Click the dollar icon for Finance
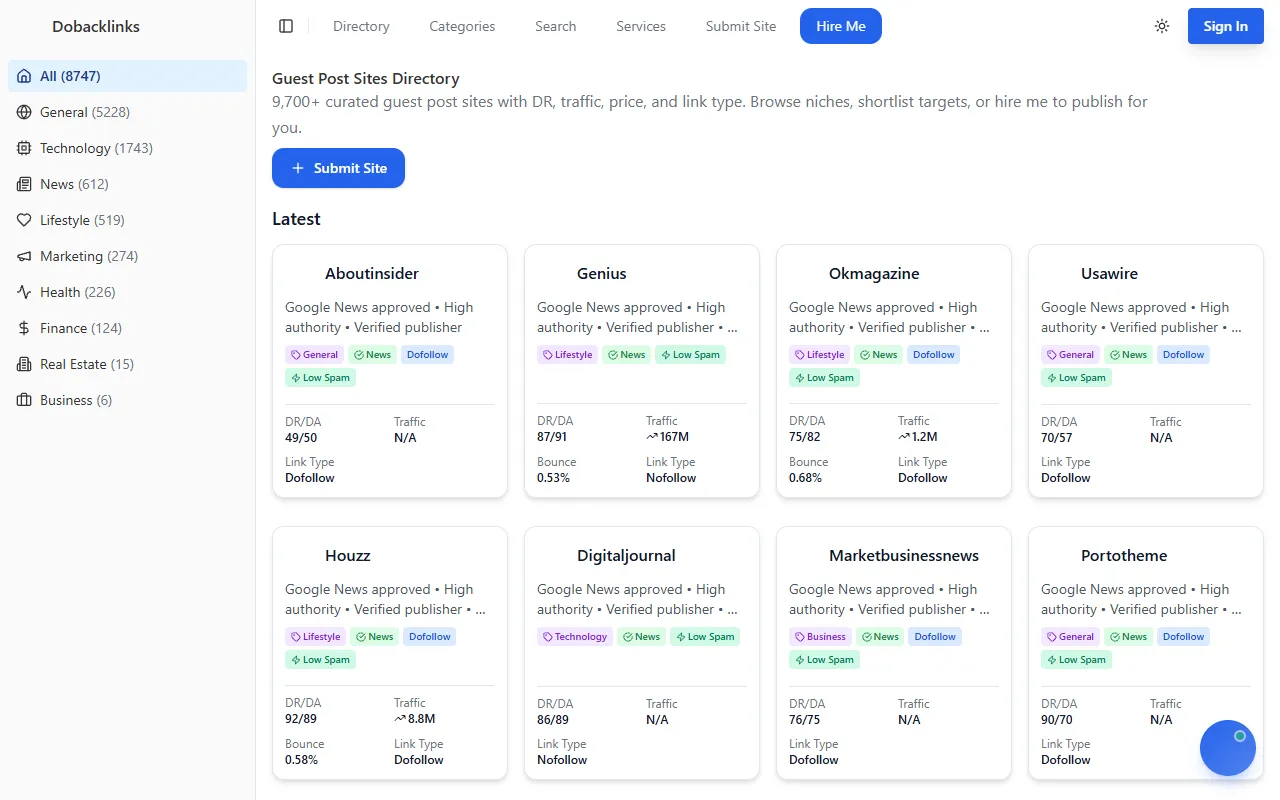 click(24, 328)
